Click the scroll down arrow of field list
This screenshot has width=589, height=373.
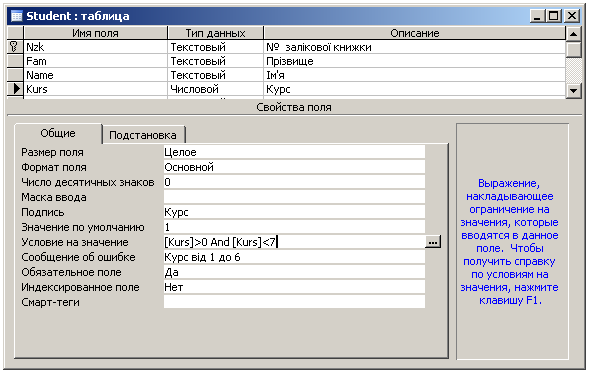coord(573,91)
